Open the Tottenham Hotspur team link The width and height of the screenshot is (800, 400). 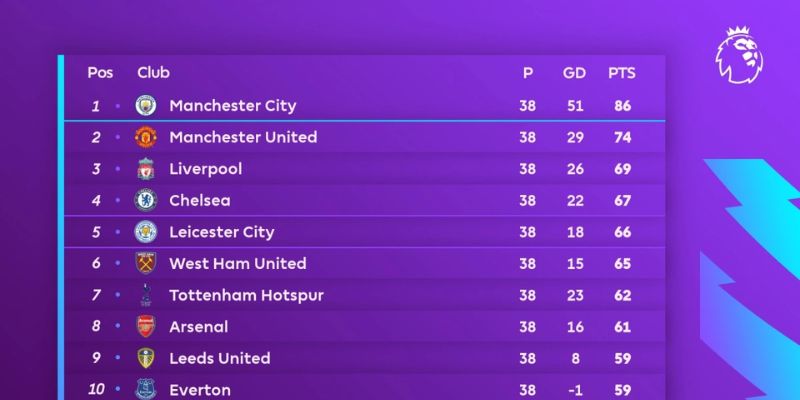(x=246, y=295)
